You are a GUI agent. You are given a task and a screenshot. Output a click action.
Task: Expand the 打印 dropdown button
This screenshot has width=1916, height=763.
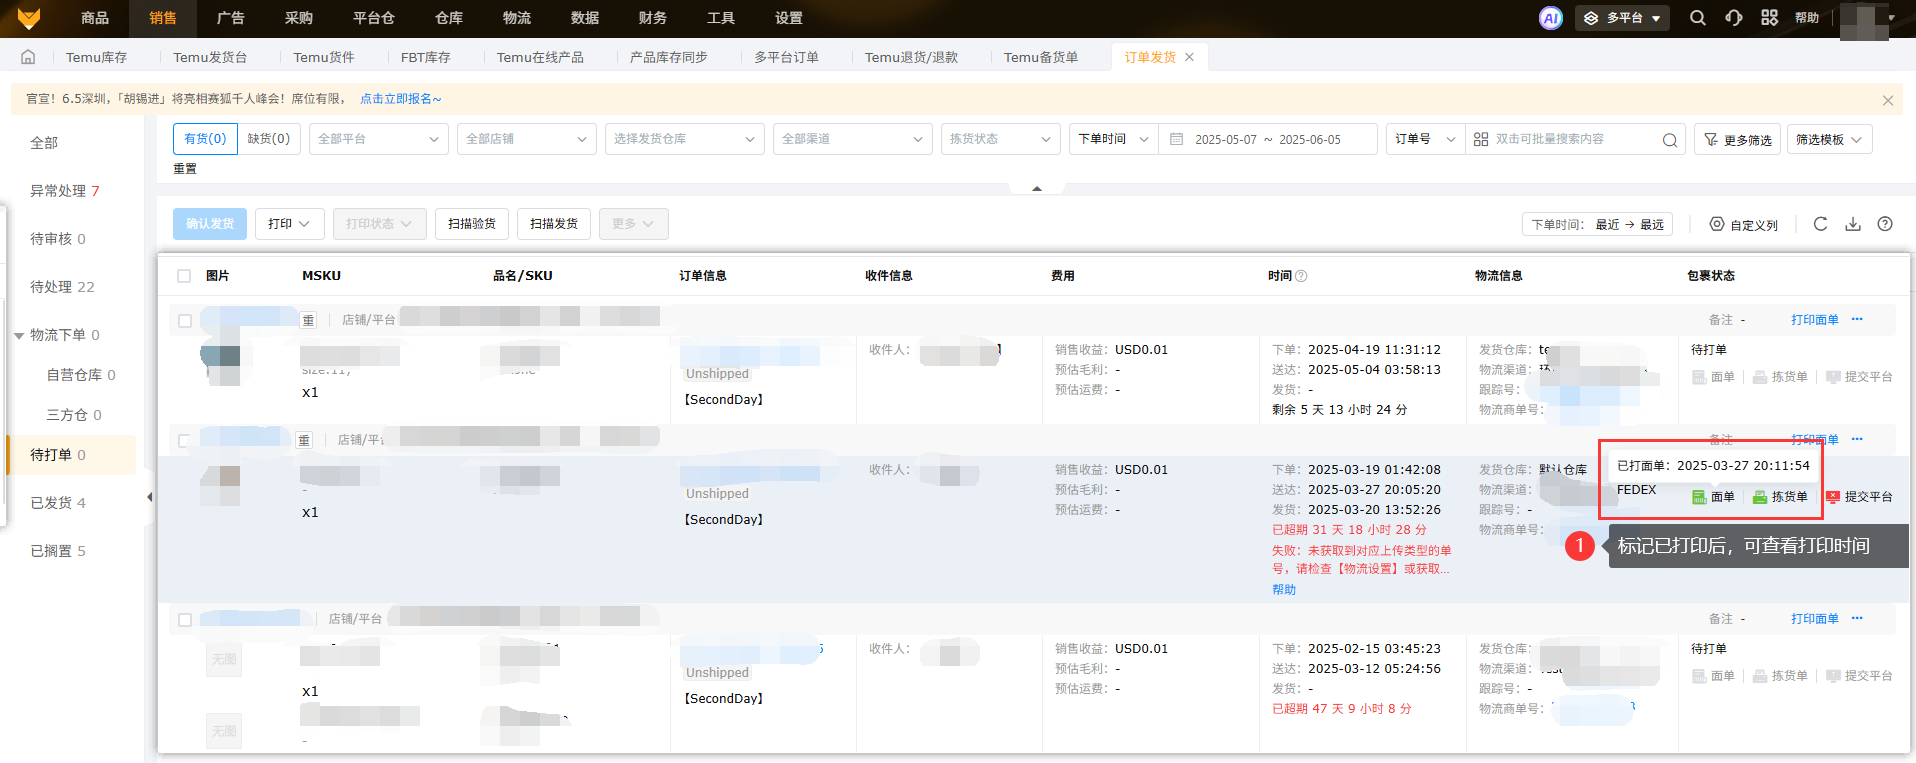(289, 224)
